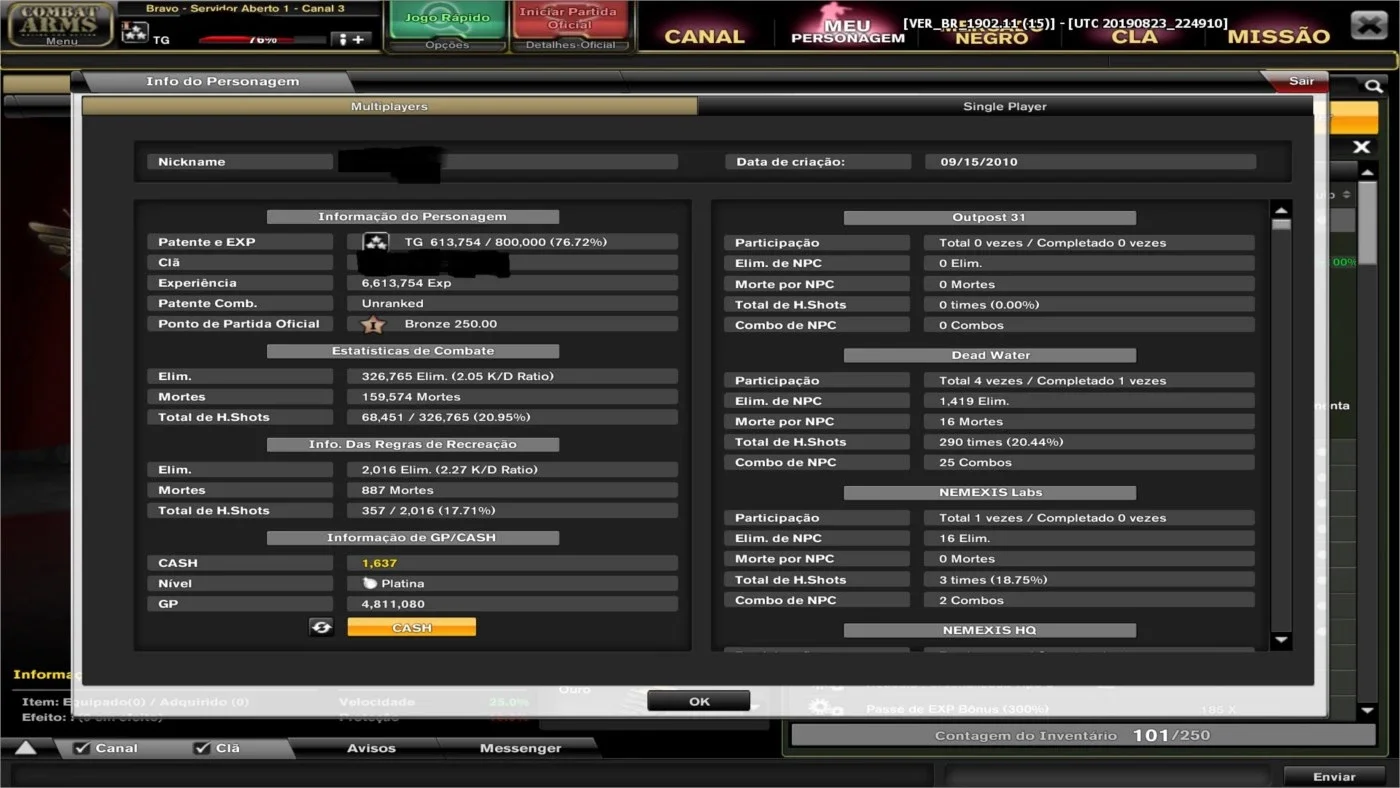This screenshot has width=1400, height=788.
Task: Expand the chat panel with up arrow
Action: [26, 748]
